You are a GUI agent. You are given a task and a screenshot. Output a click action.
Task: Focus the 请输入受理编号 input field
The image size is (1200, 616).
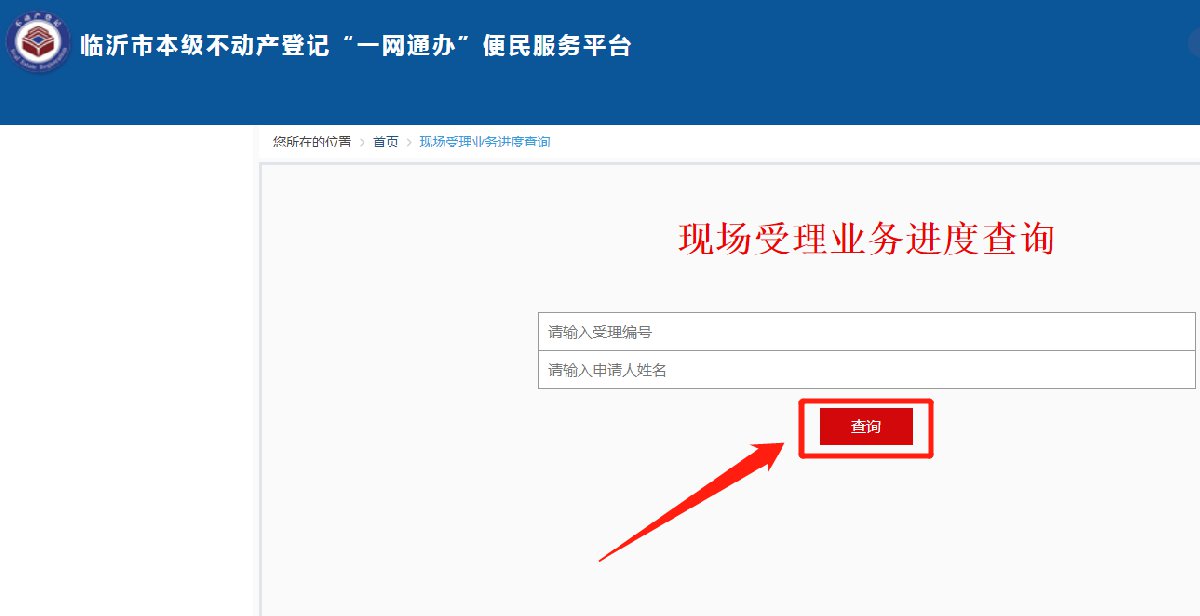click(x=866, y=332)
